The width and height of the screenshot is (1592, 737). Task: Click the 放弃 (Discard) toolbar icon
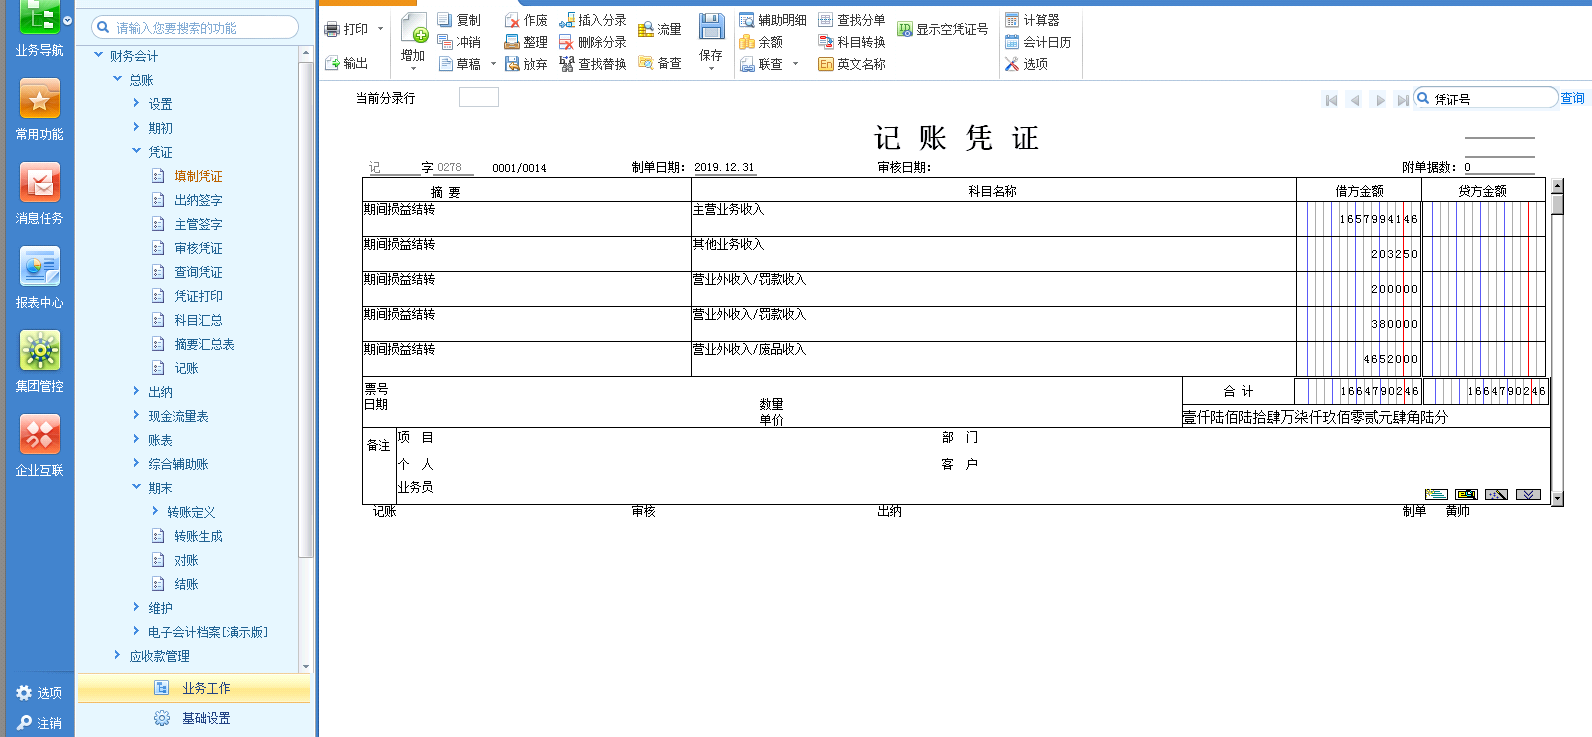click(x=512, y=64)
